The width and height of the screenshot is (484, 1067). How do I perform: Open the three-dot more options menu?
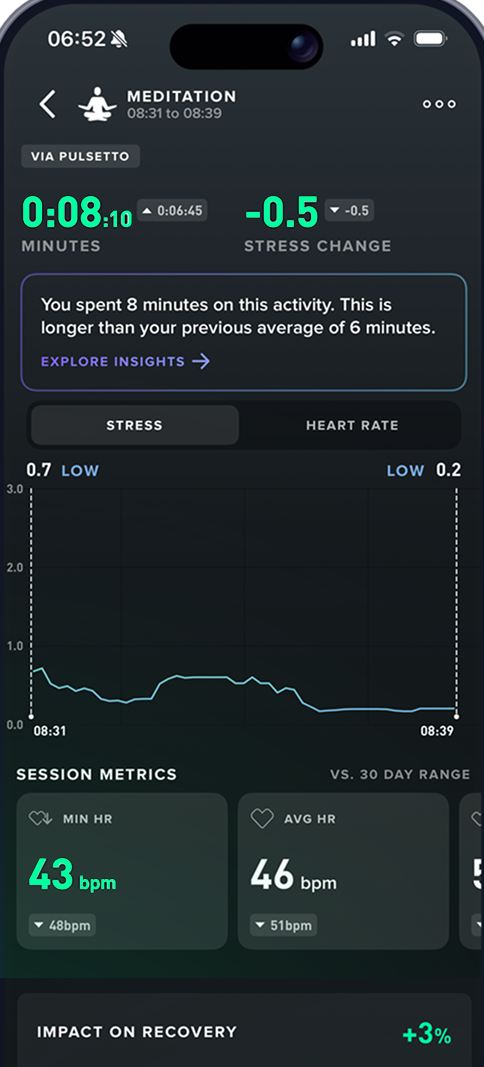click(439, 104)
